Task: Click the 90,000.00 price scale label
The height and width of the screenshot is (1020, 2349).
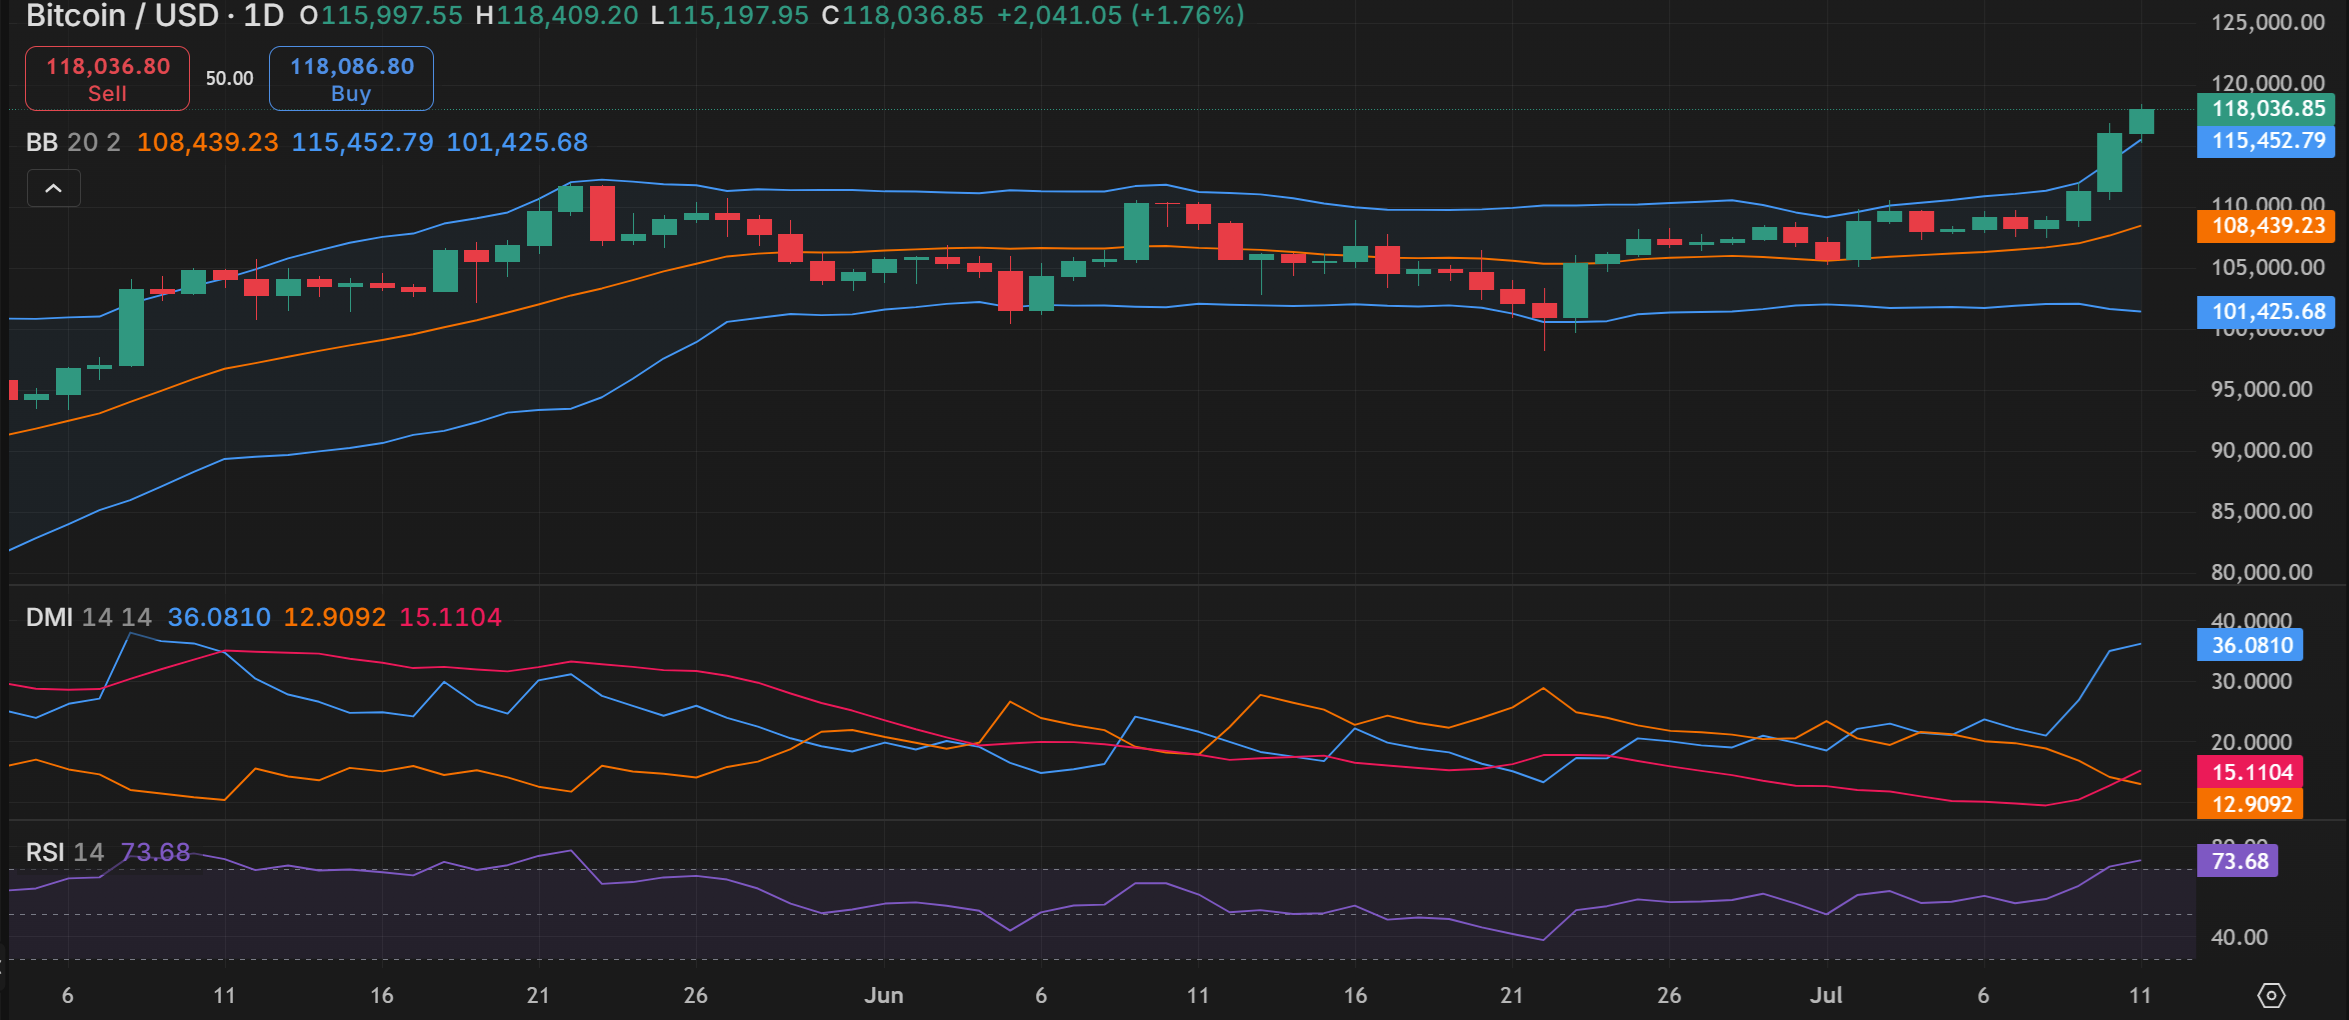Action: 2262,450
